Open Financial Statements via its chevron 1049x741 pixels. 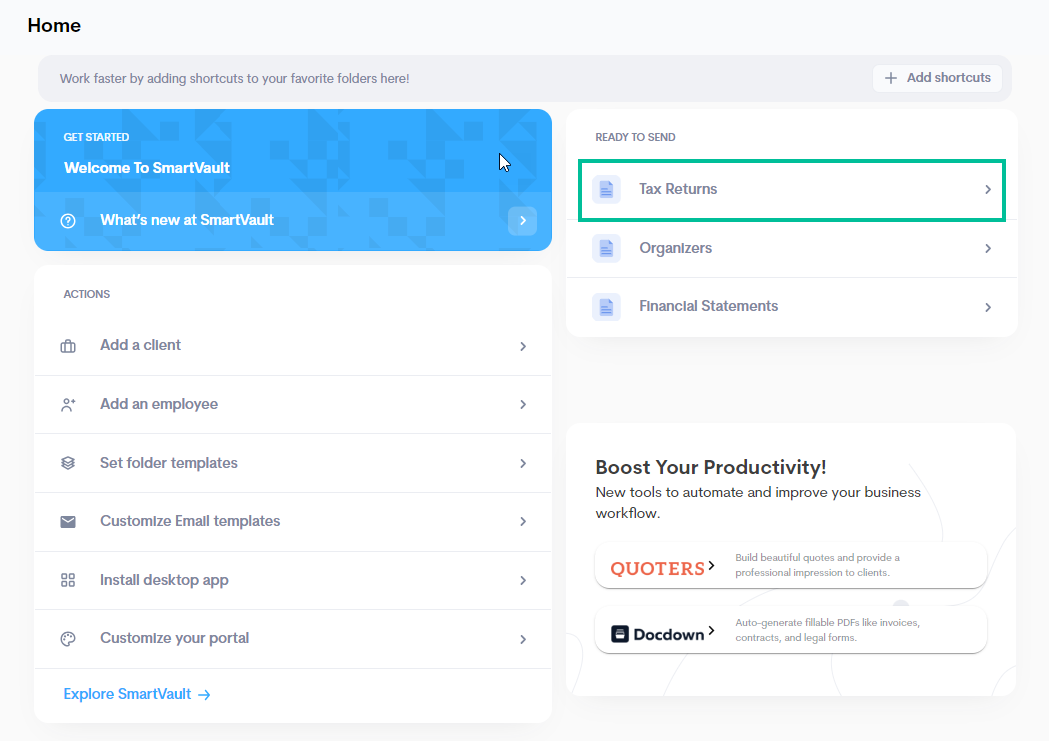987,307
